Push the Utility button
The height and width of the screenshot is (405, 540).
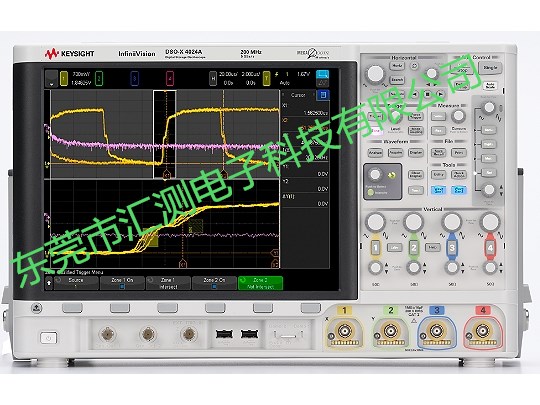(x=438, y=175)
